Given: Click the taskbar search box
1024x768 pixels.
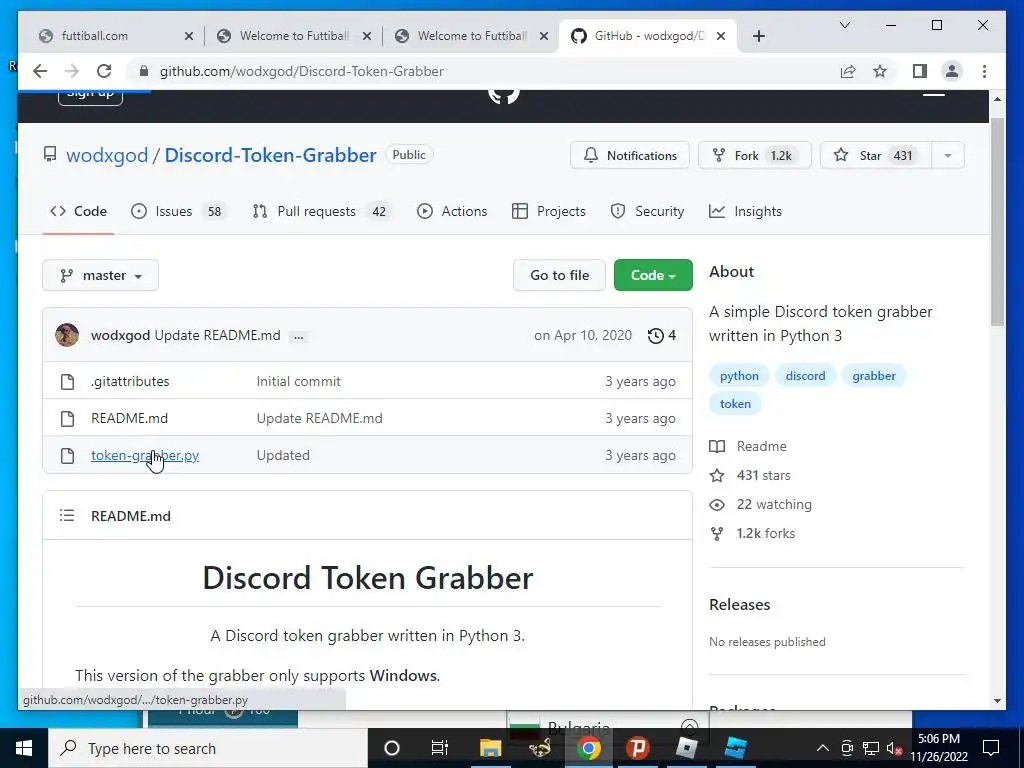Looking at the screenshot, I should (x=208, y=748).
